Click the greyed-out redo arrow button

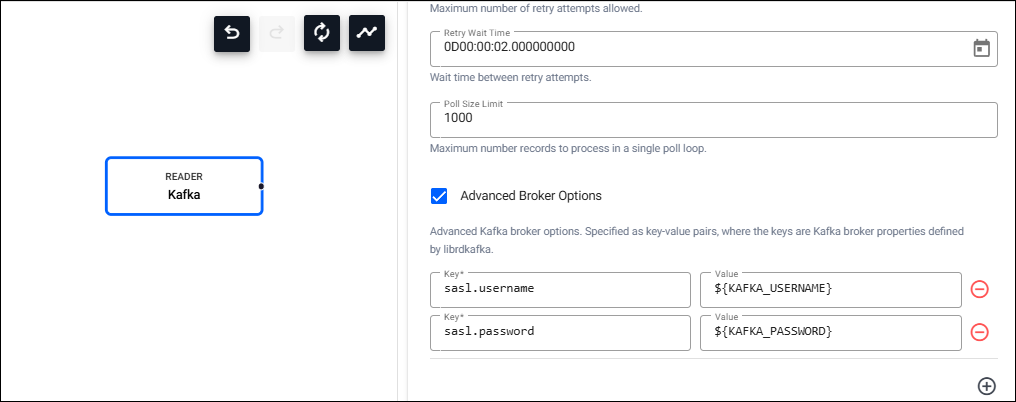[277, 33]
